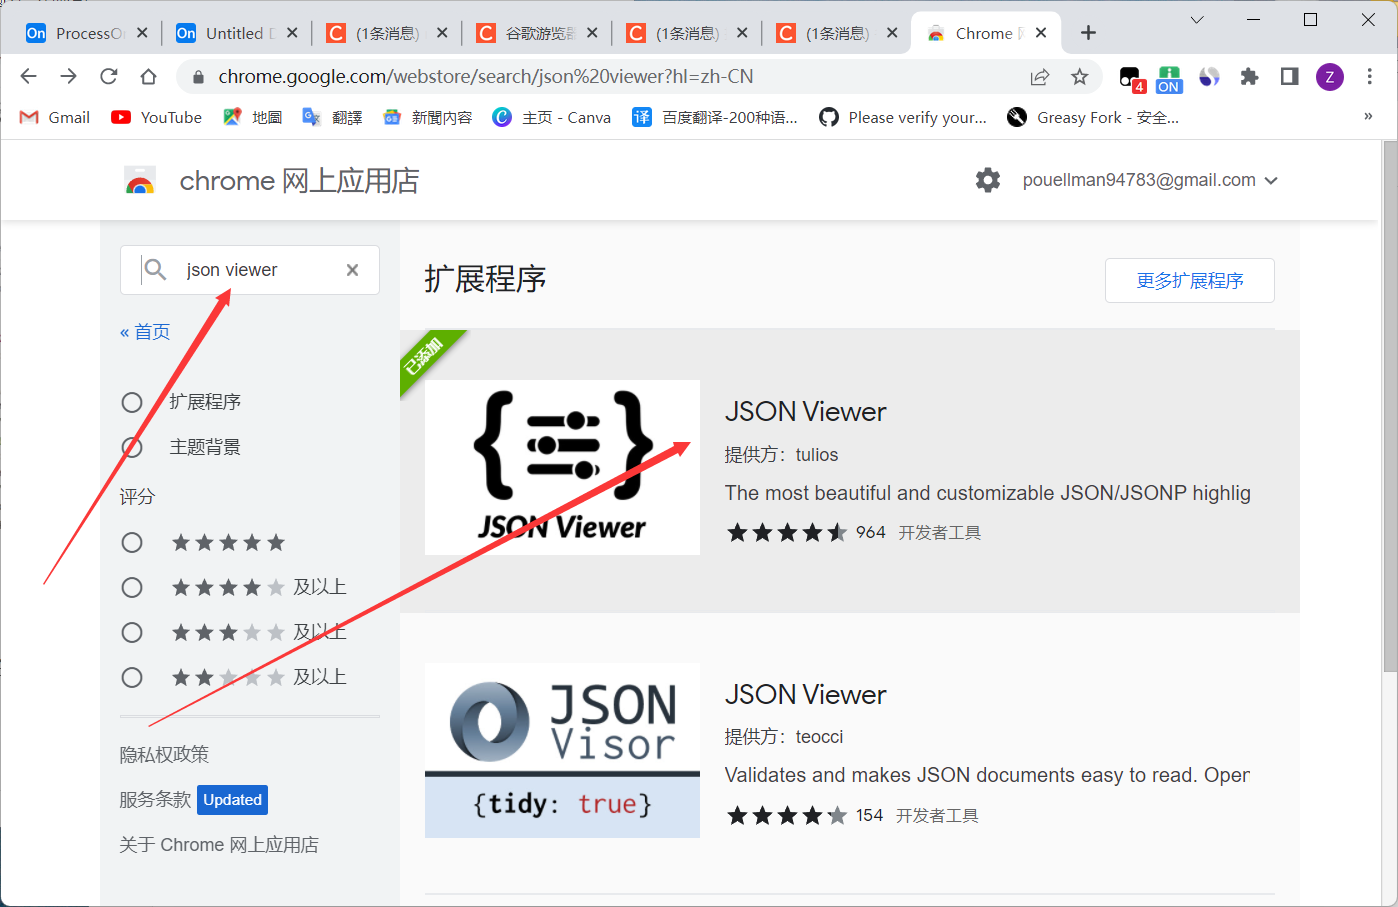Viewport: 1398px width, 907px height.
Task: Click the Chrome Web Store logo
Action: tap(140, 180)
